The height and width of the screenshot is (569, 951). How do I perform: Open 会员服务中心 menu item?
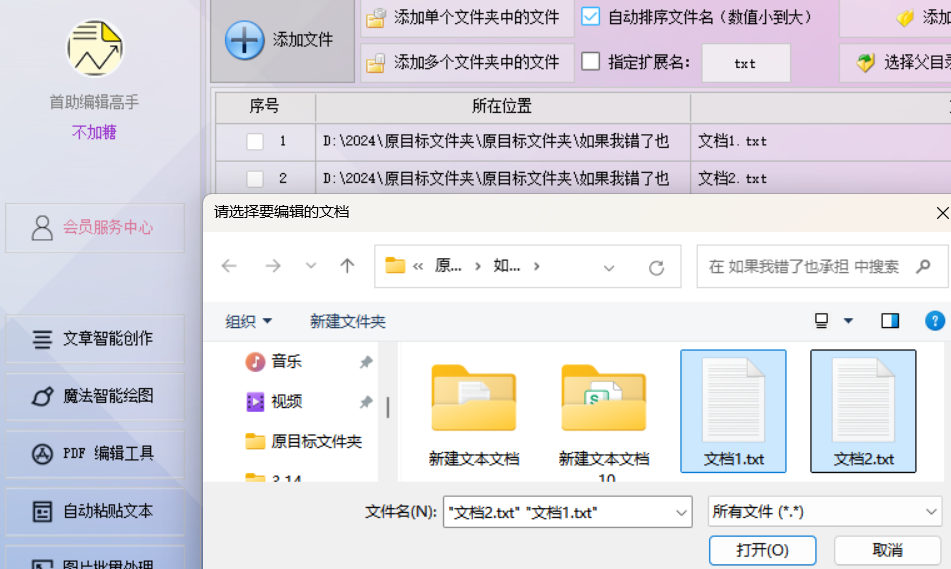(x=95, y=228)
